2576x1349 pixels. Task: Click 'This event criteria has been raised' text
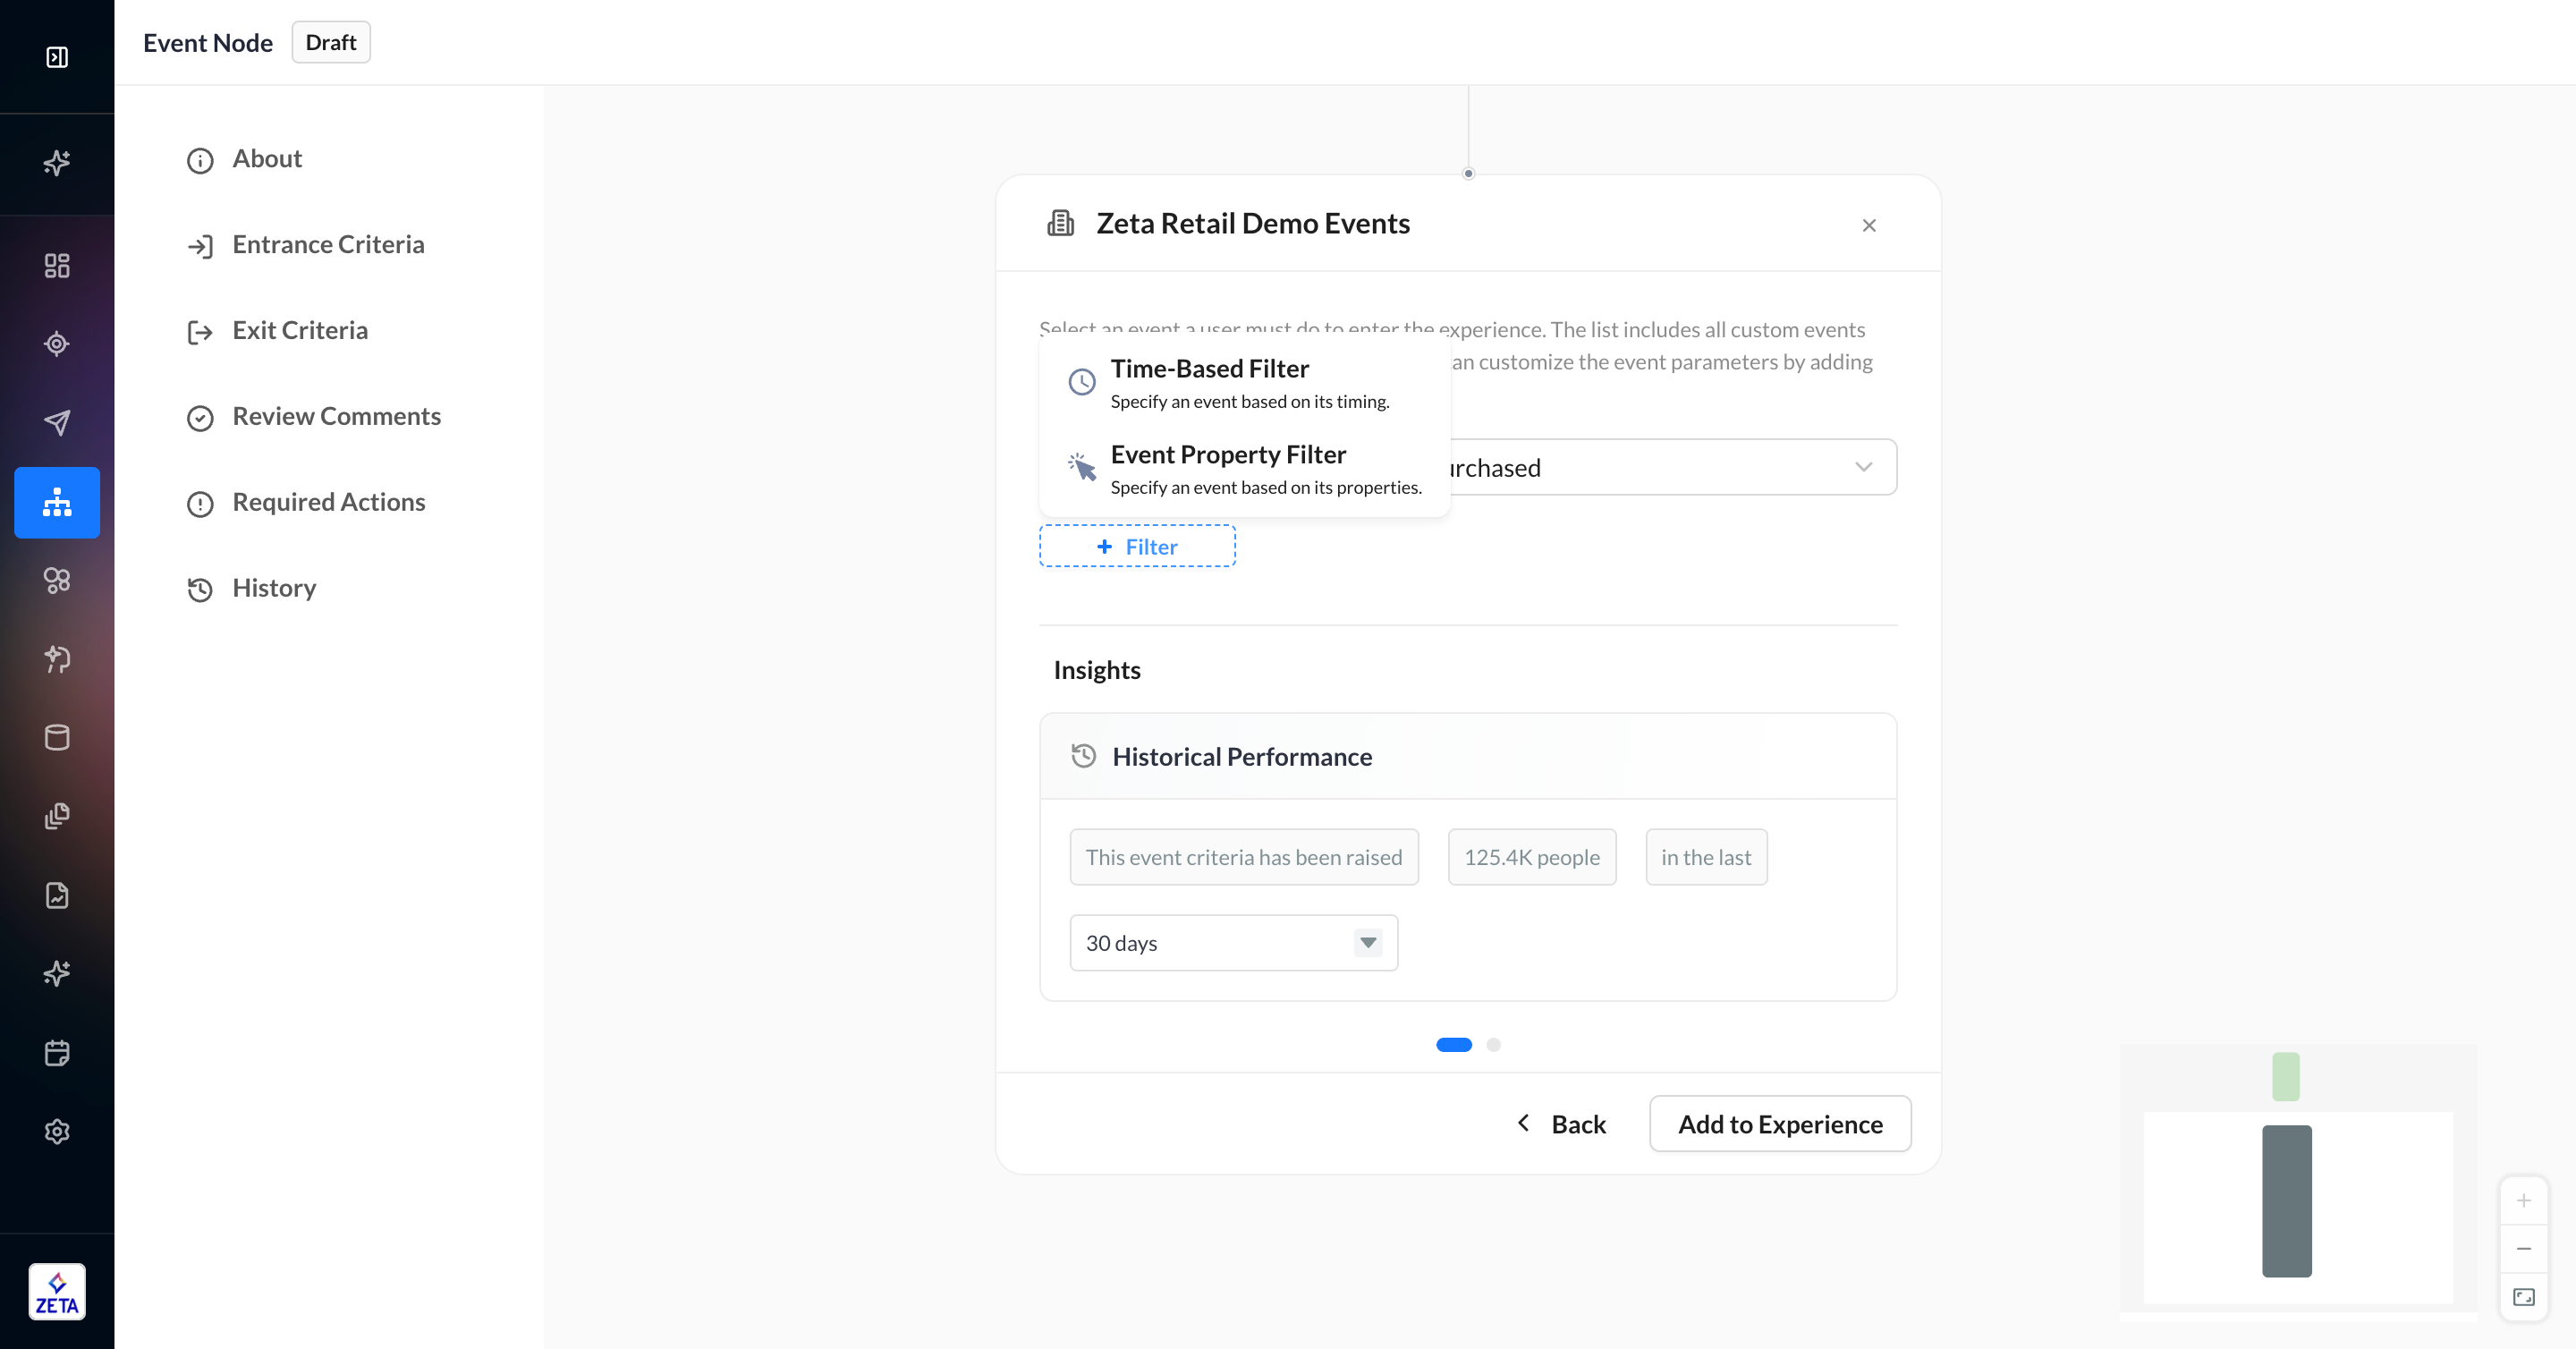click(x=1244, y=857)
